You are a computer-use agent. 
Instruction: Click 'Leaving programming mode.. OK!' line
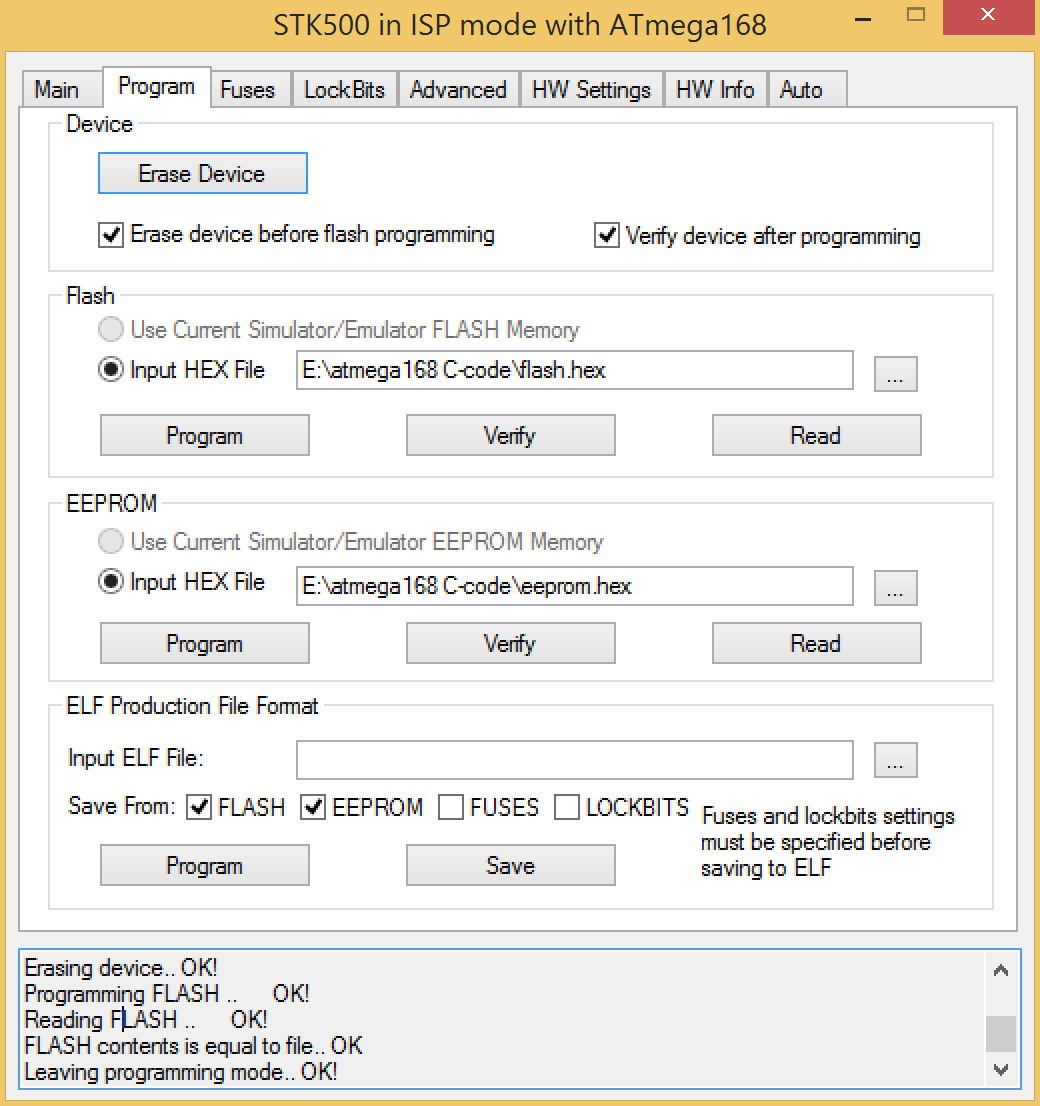(181, 1072)
